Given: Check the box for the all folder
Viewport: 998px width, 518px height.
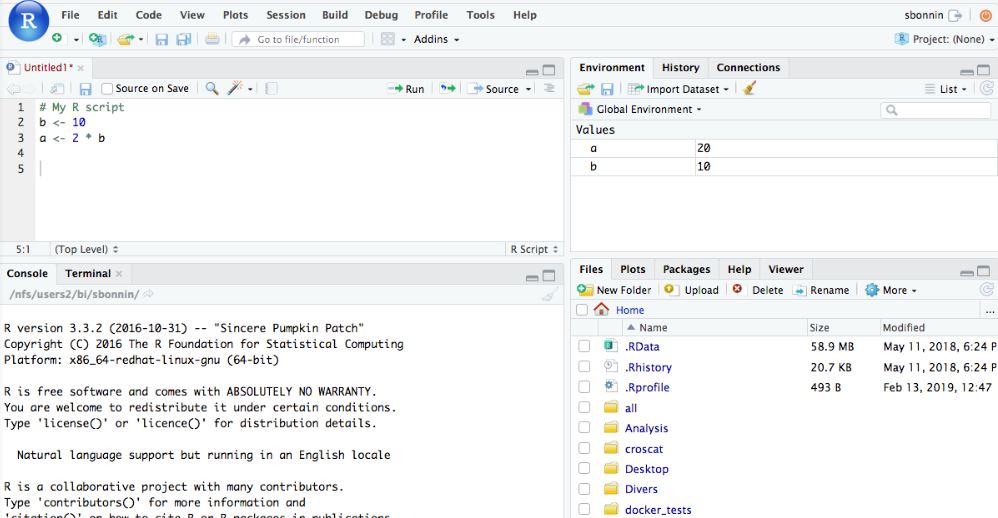Looking at the screenshot, I should [584, 407].
